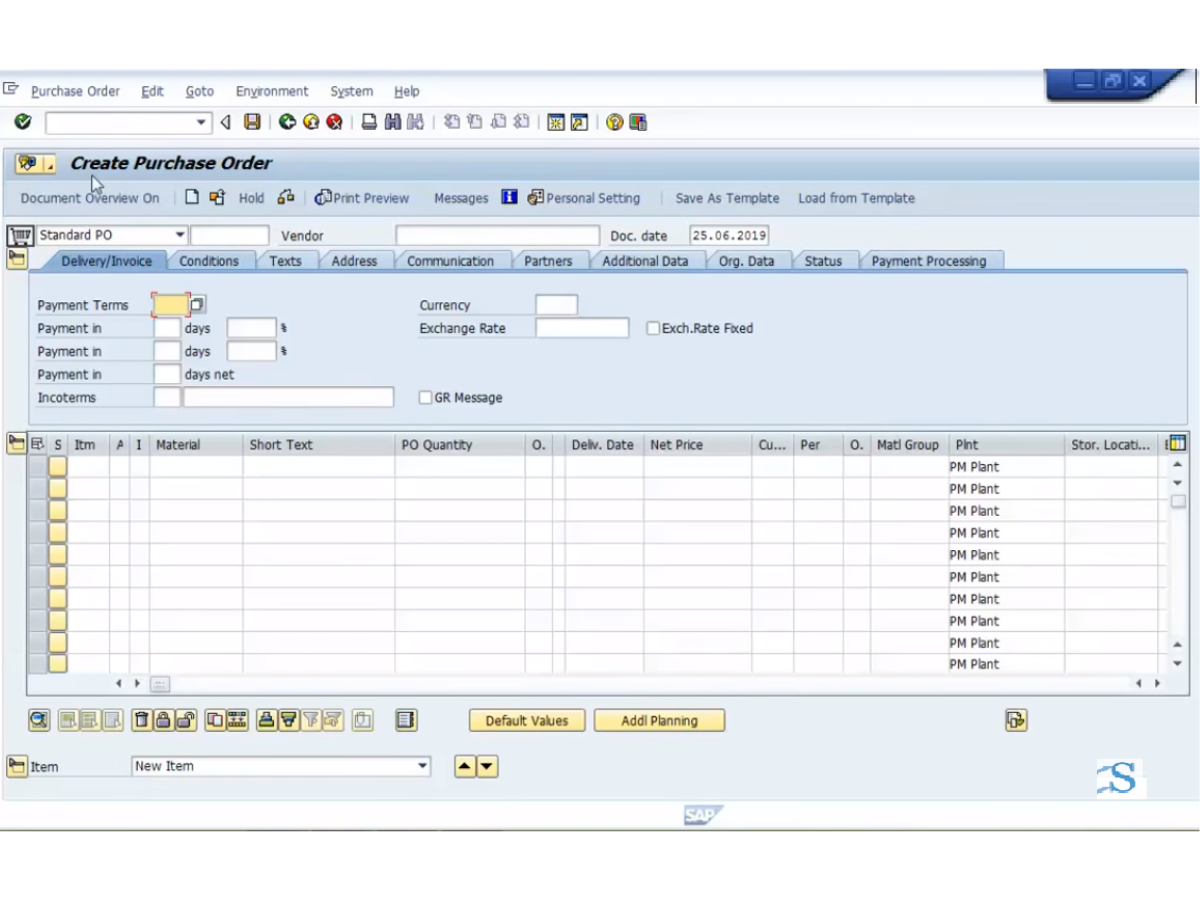Click the Find binoculars icon
The width and height of the screenshot is (1200, 900).
(x=392, y=122)
